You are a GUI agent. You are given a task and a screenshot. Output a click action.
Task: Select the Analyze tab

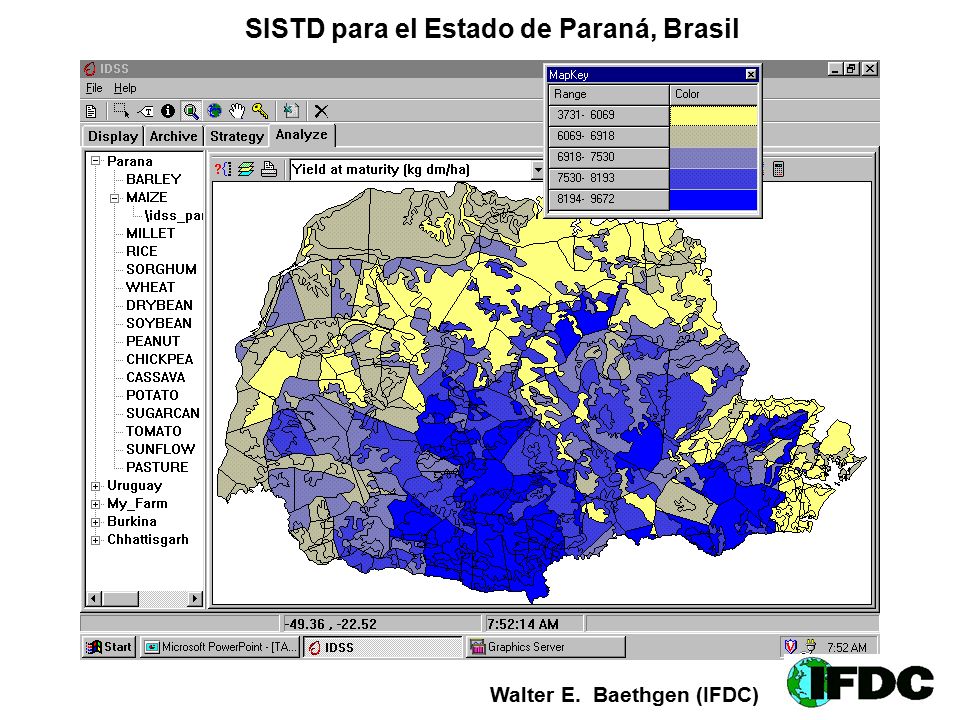point(301,135)
